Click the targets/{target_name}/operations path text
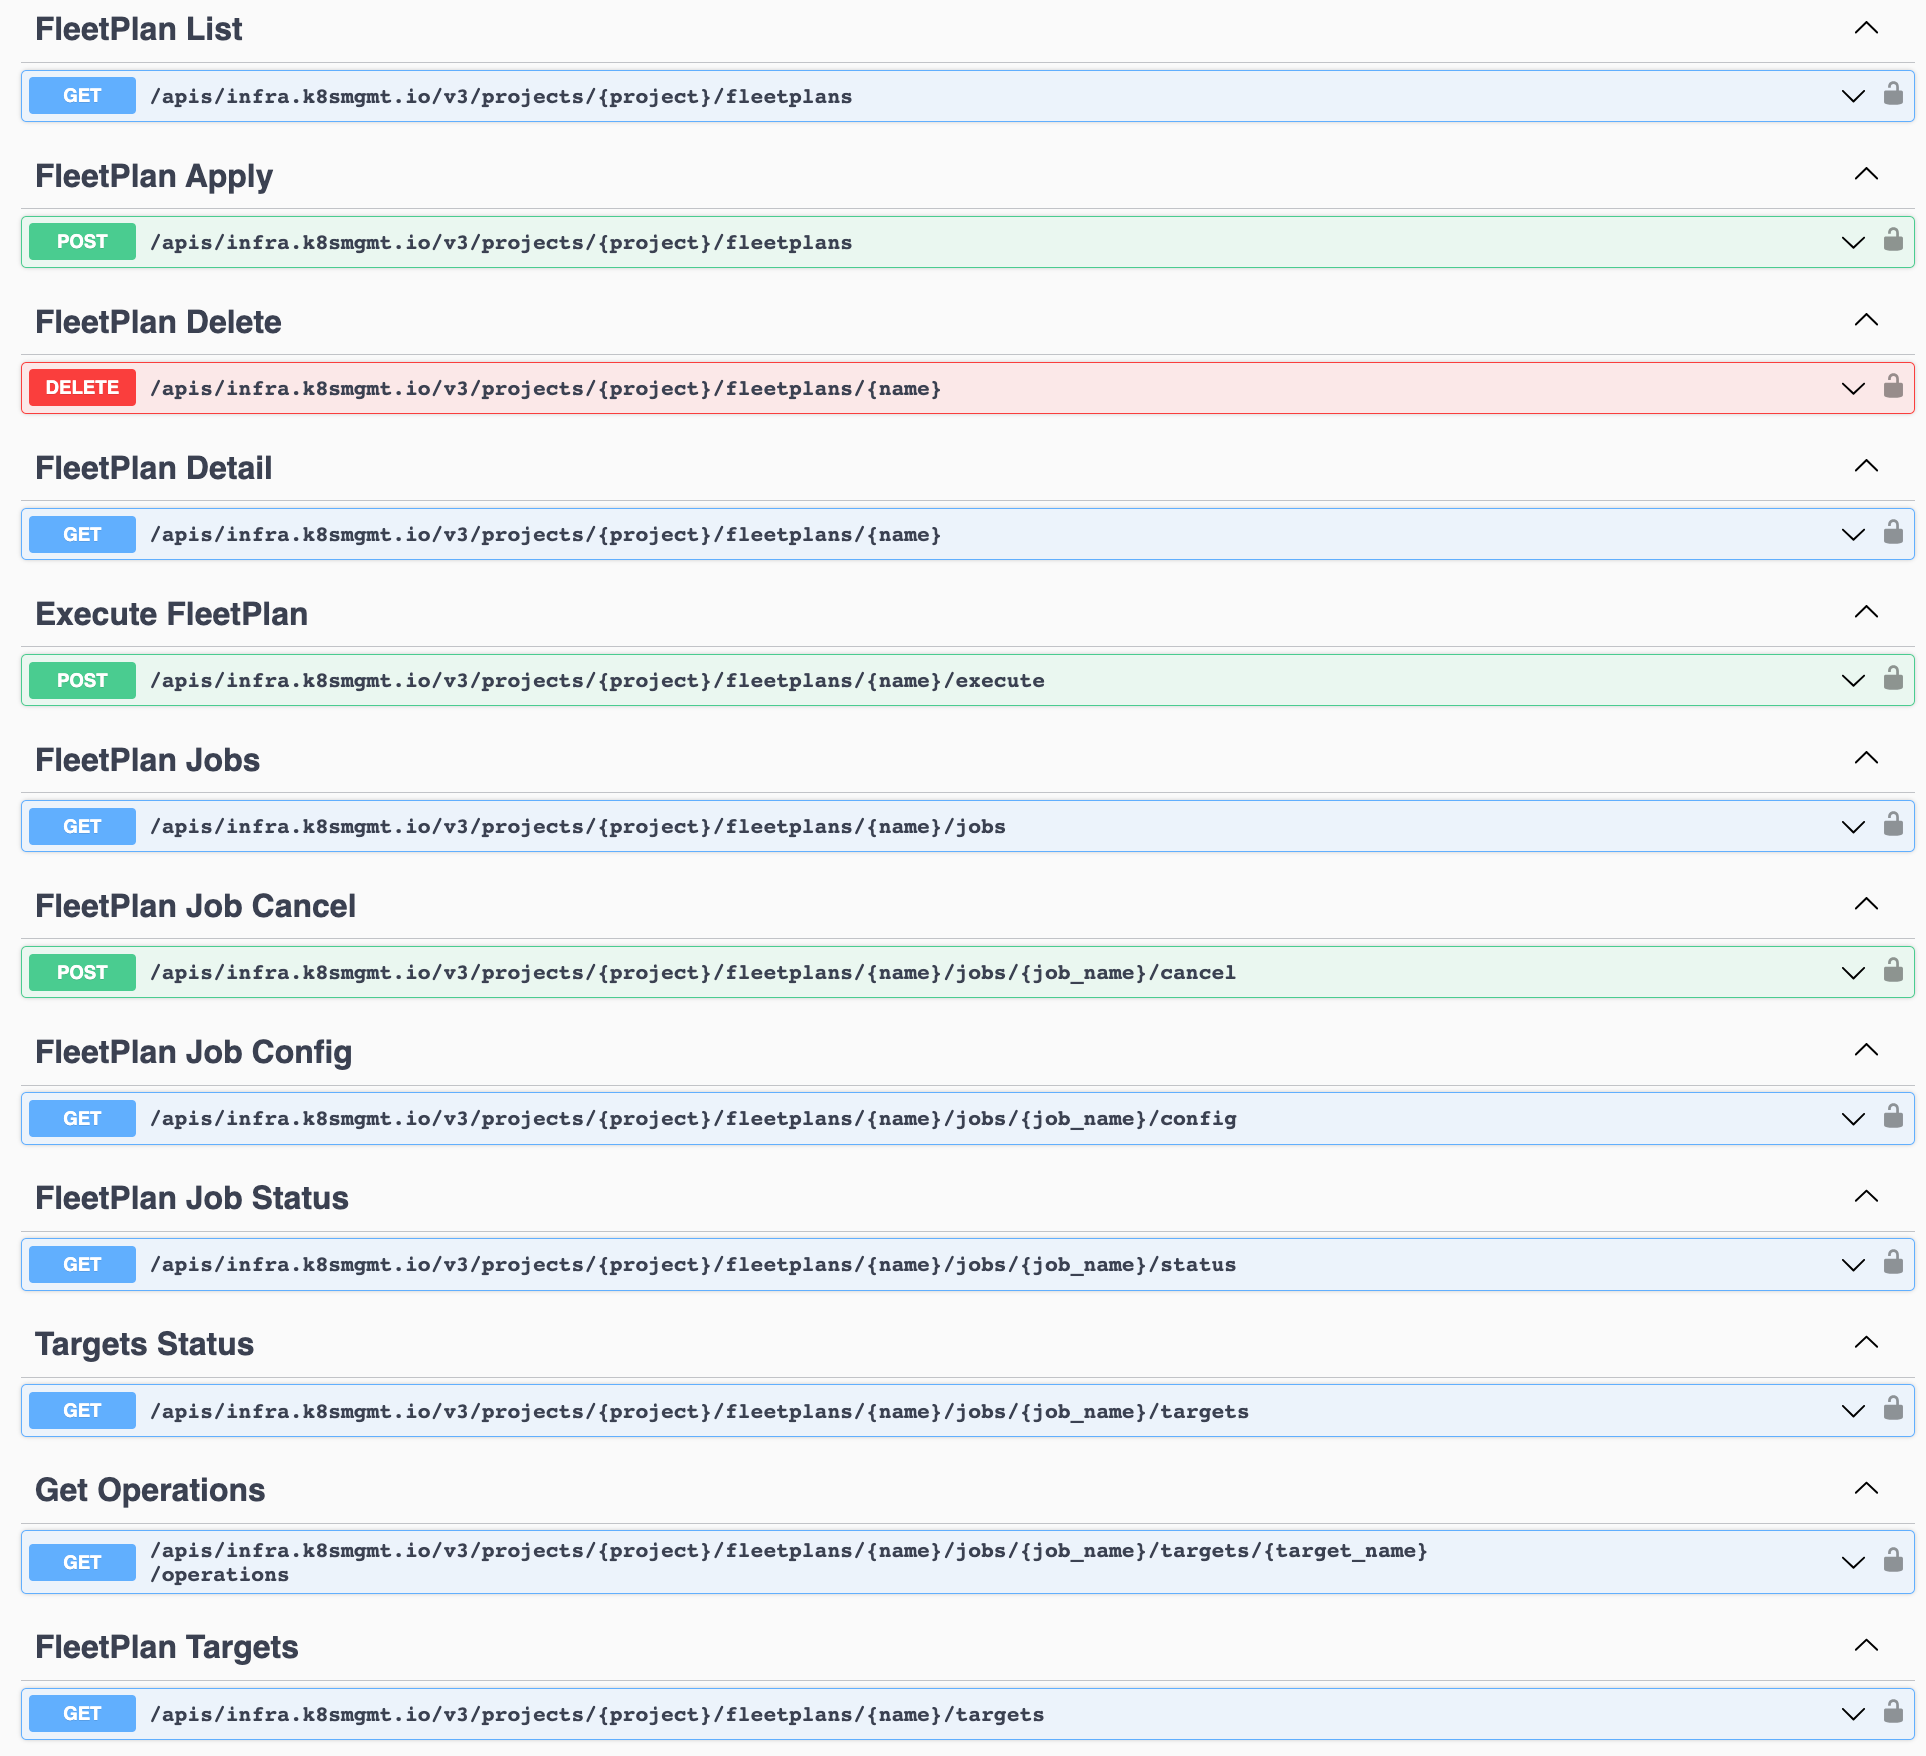The height and width of the screenshot is (1756, 1926). 789,1563
